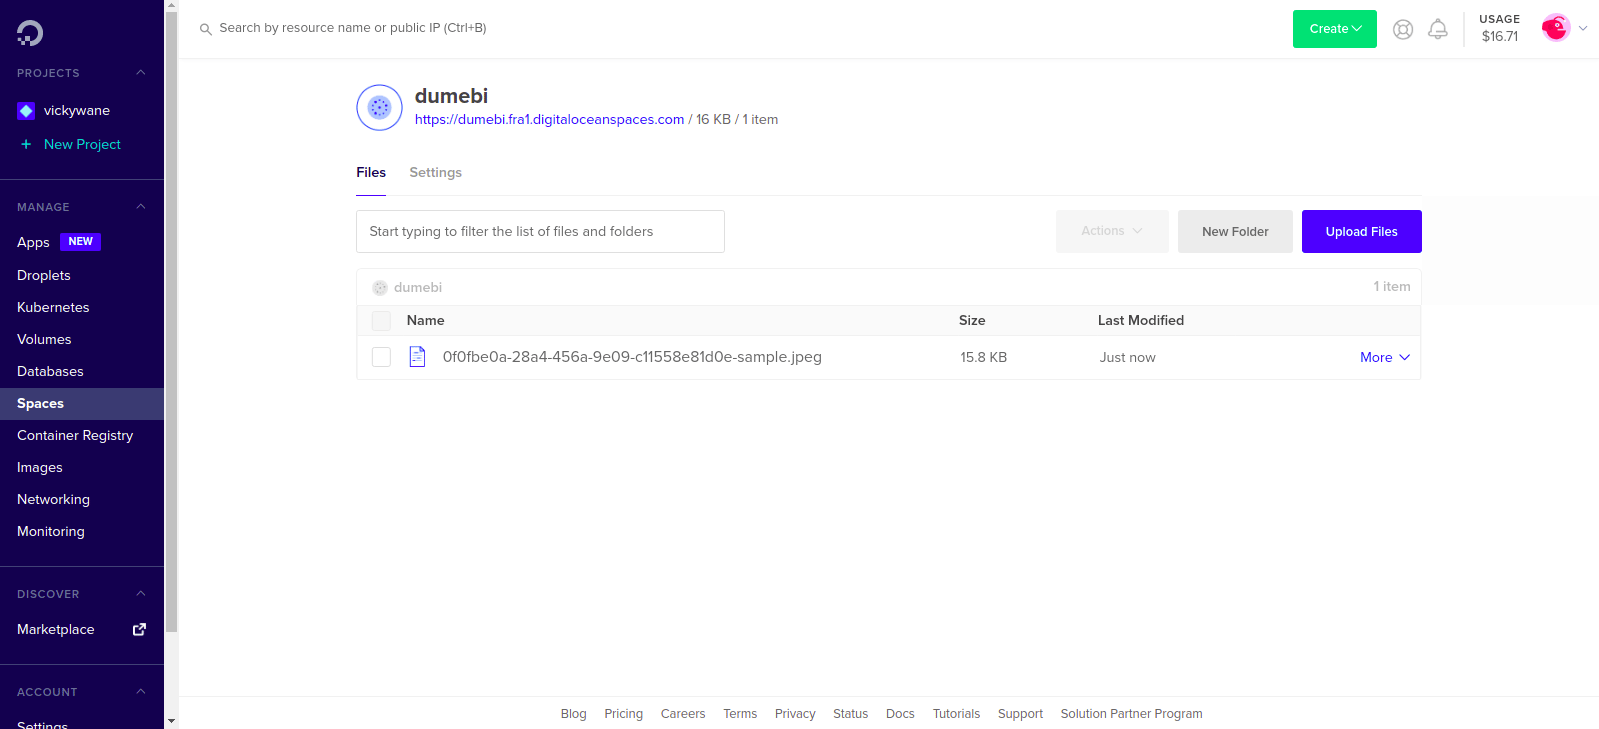1599x729 pixels.
Task: Click the New Folder button
Action: (1235, 231)
